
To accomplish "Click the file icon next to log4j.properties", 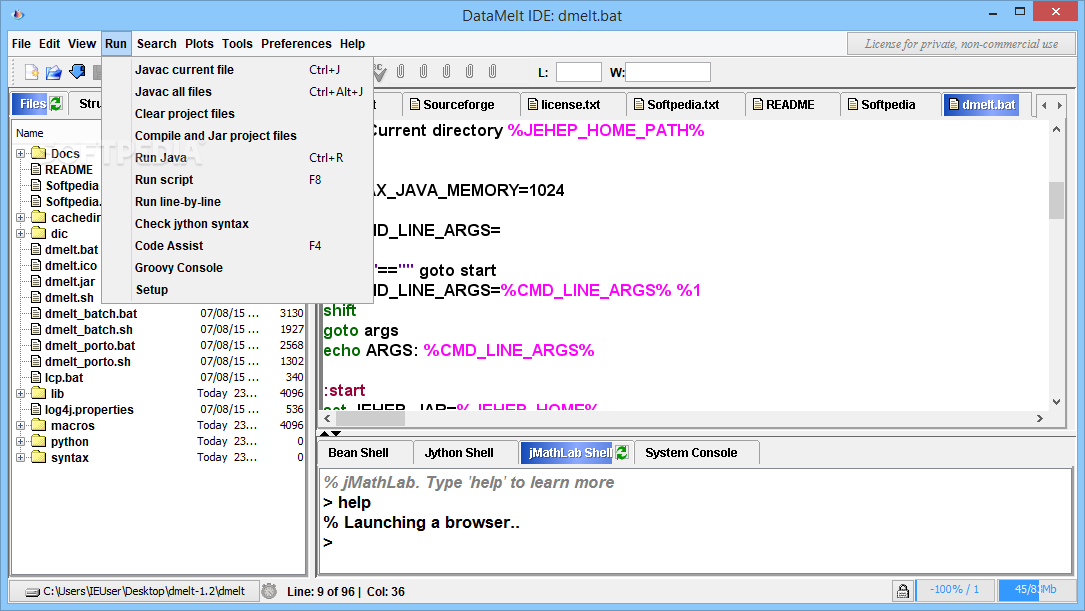I will click(36, 410).
